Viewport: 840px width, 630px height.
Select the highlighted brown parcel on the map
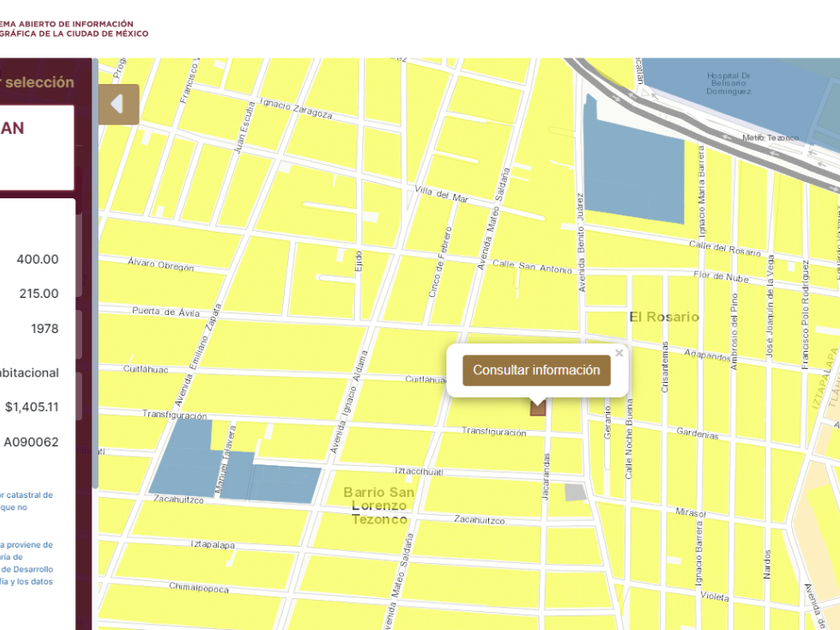(538, 407)
